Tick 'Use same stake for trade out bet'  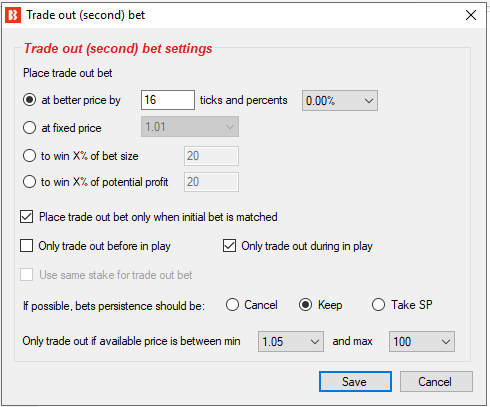coord(26,275)
